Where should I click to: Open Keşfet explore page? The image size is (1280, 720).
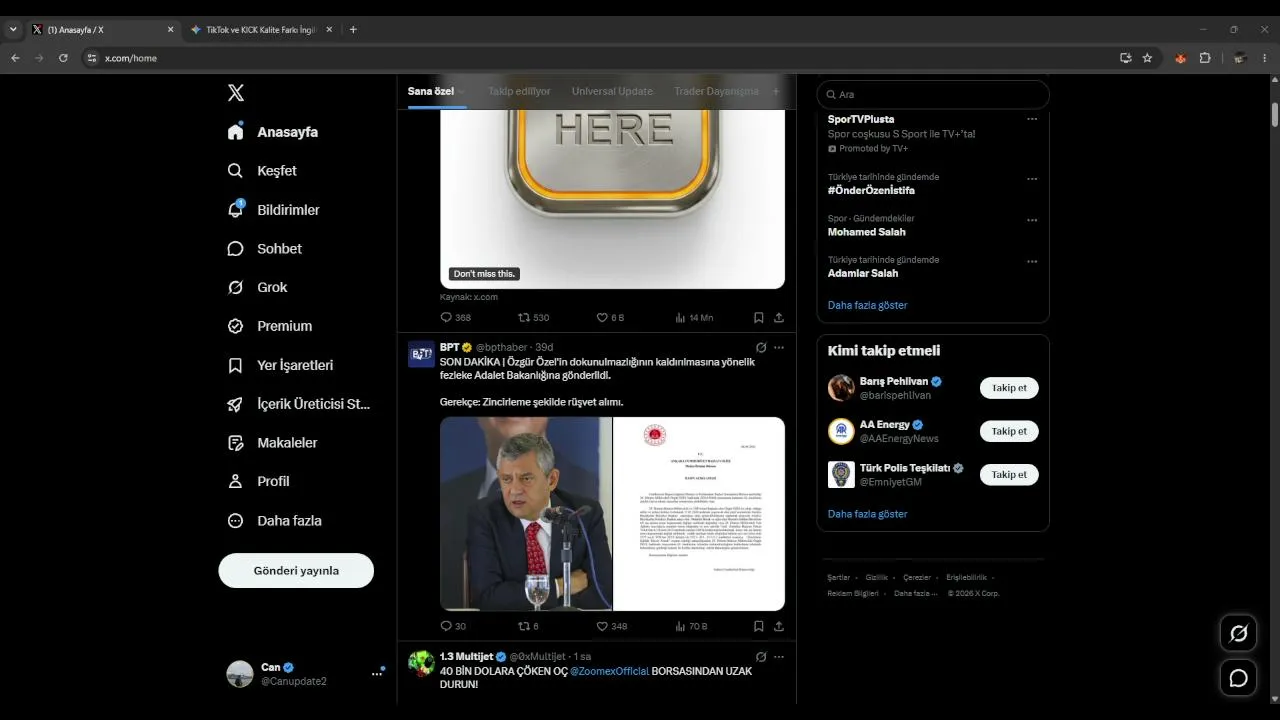pyautogui.click(x=263, y=171)
